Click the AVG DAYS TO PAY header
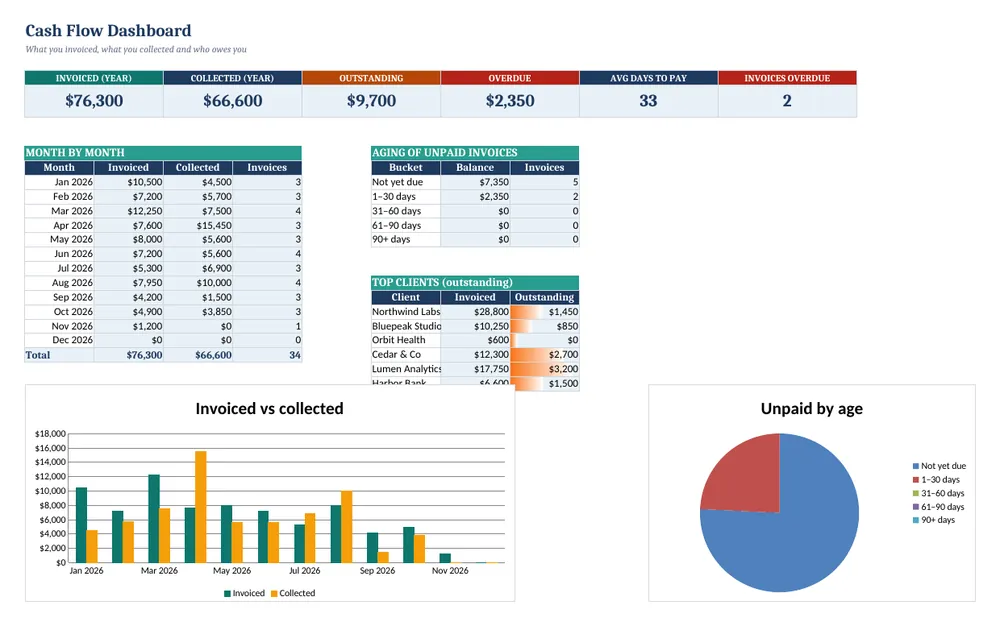The height and width of the screenshot is (626, 1000). tap(649, 78)
